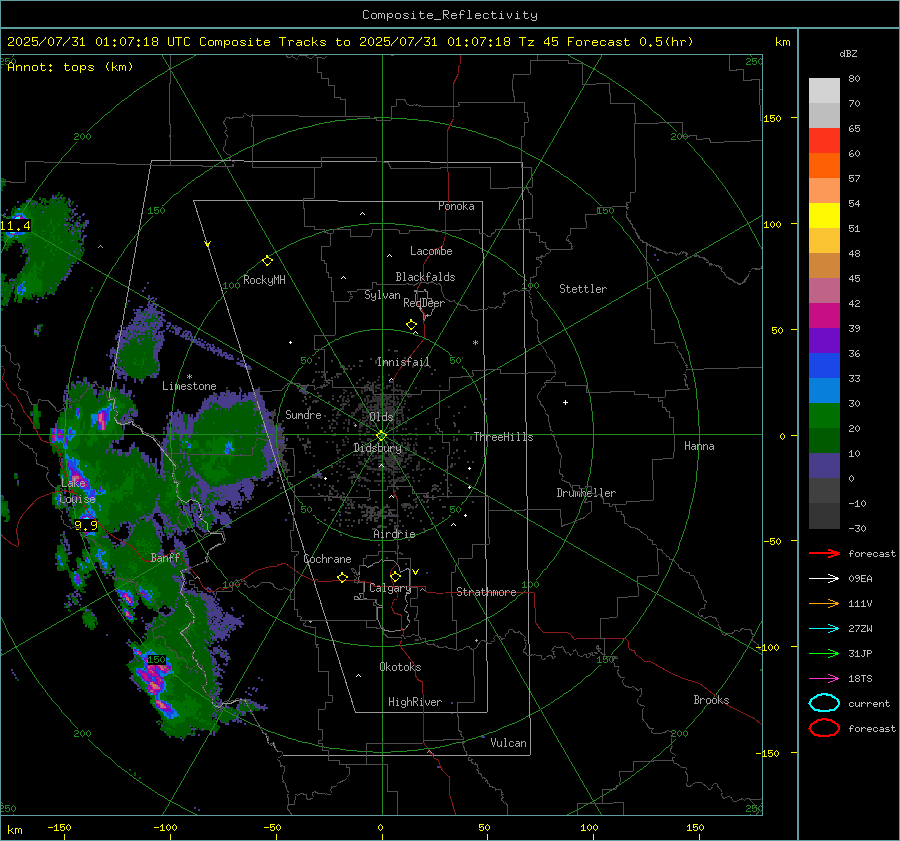Click the Drumheller label
This screenshot has height=841, width=900.
[586, 493]
